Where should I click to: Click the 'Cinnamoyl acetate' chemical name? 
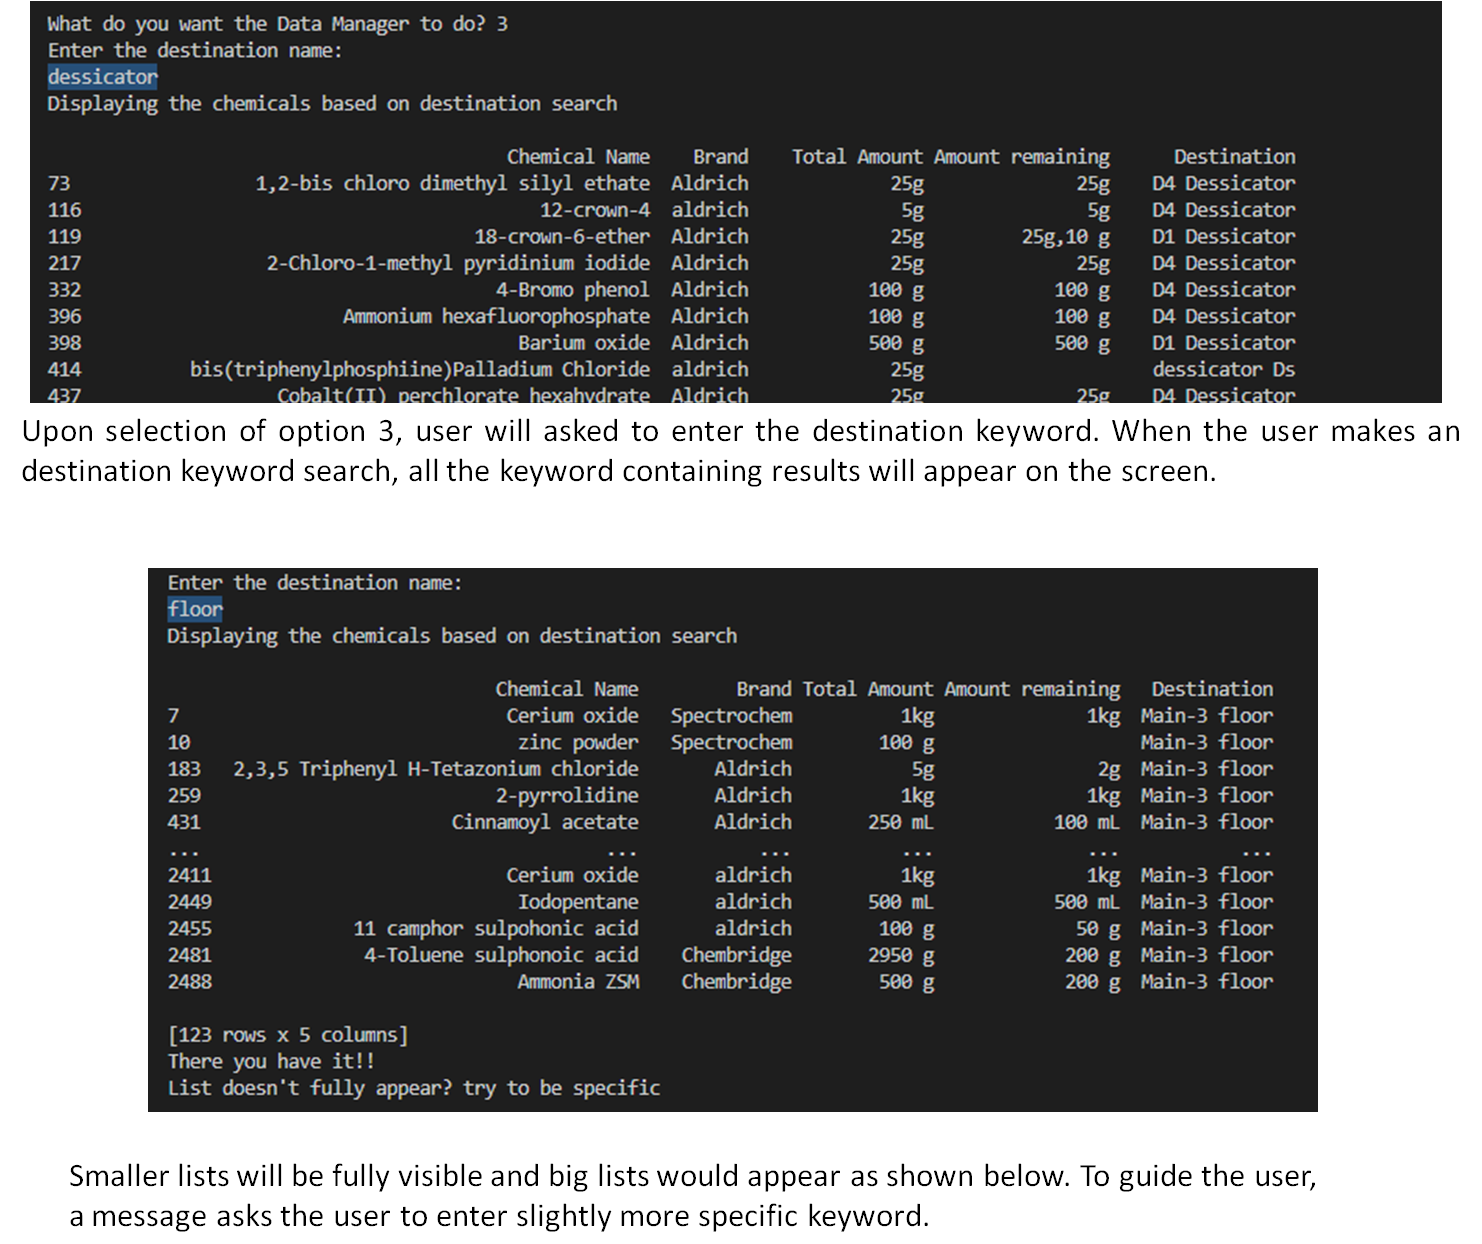point(545,822)
